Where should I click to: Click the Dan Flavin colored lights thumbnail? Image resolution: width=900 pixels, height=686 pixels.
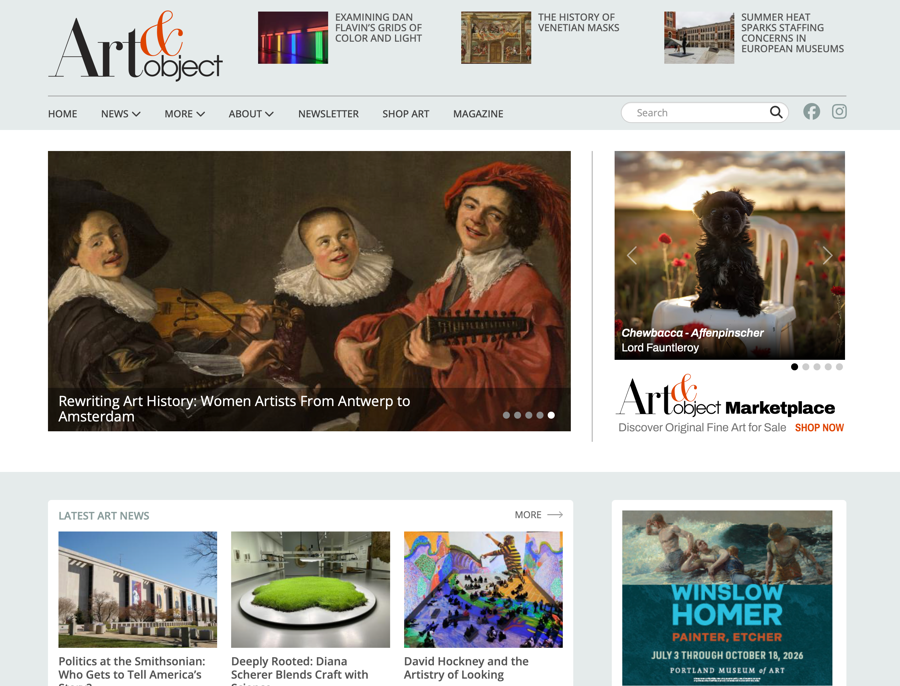pyautogui.click(x=293, y=37)
